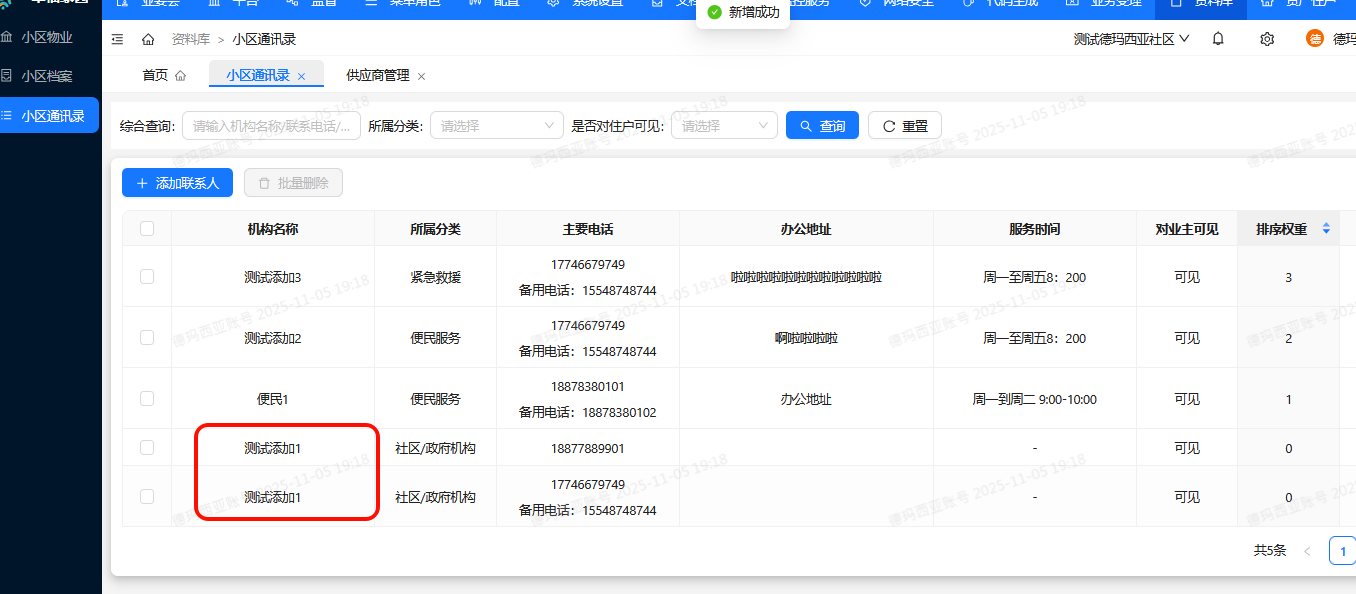Switch to the 首页 tab
1356x594 pixels.
[x=155, y=76]
